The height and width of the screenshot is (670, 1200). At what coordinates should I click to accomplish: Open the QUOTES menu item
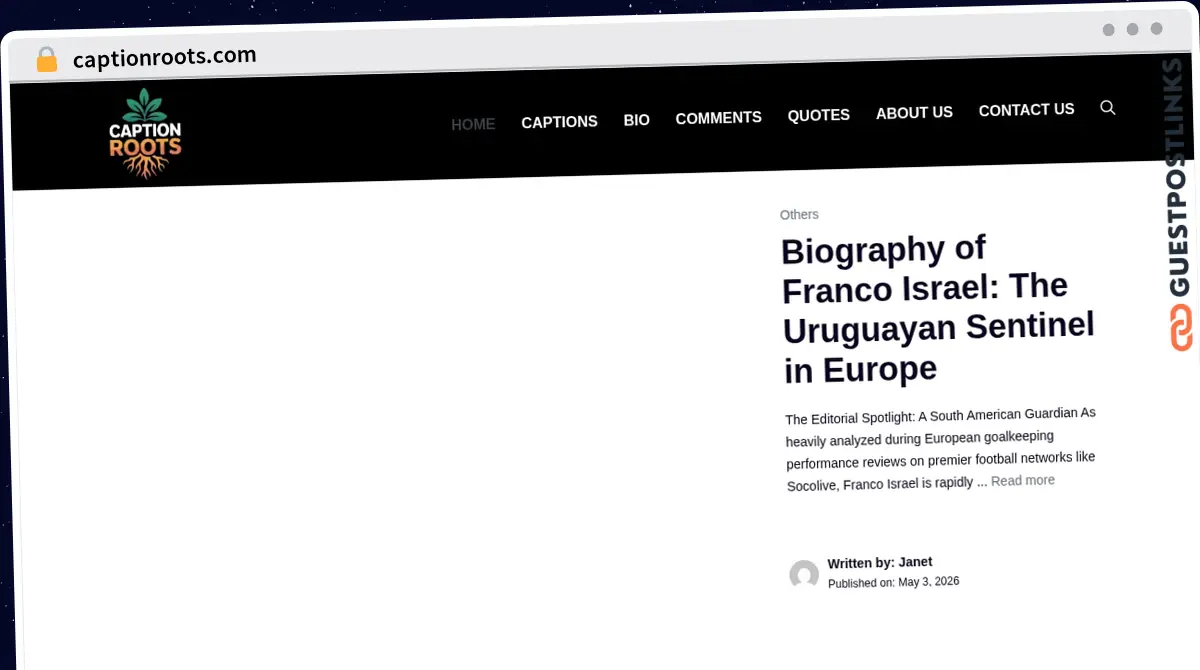[x=818, y=115]
